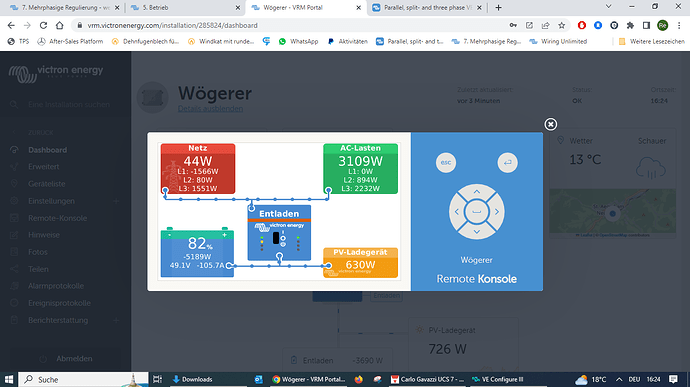Click the ZURÜCK back link
Screen dimensions: 690x387
pos(40,133)
